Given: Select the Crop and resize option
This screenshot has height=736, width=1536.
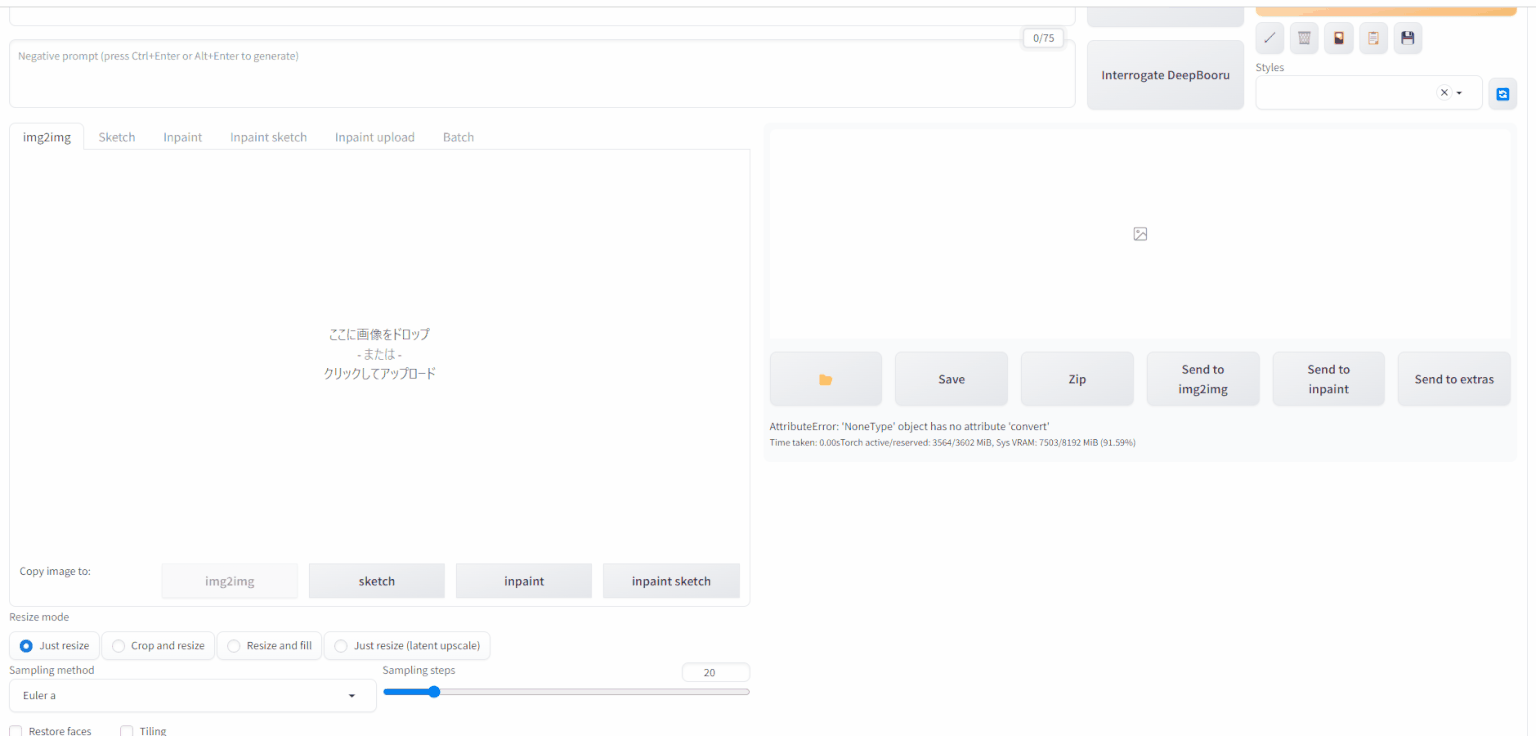Looking at the screenshot, I should [x=158, y=646].
